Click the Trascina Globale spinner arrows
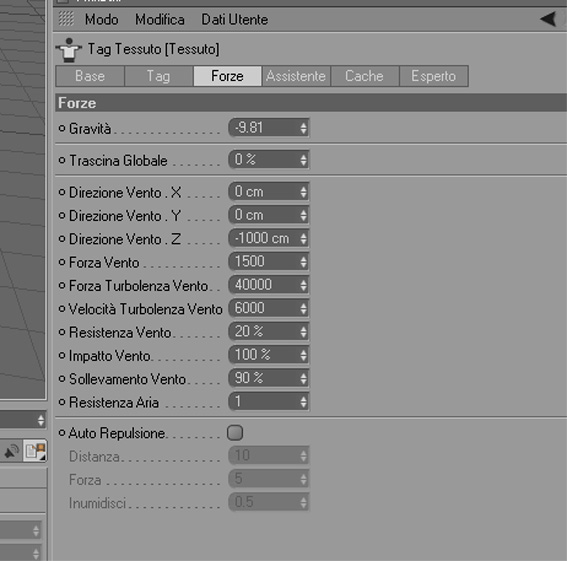 [303, 160]
